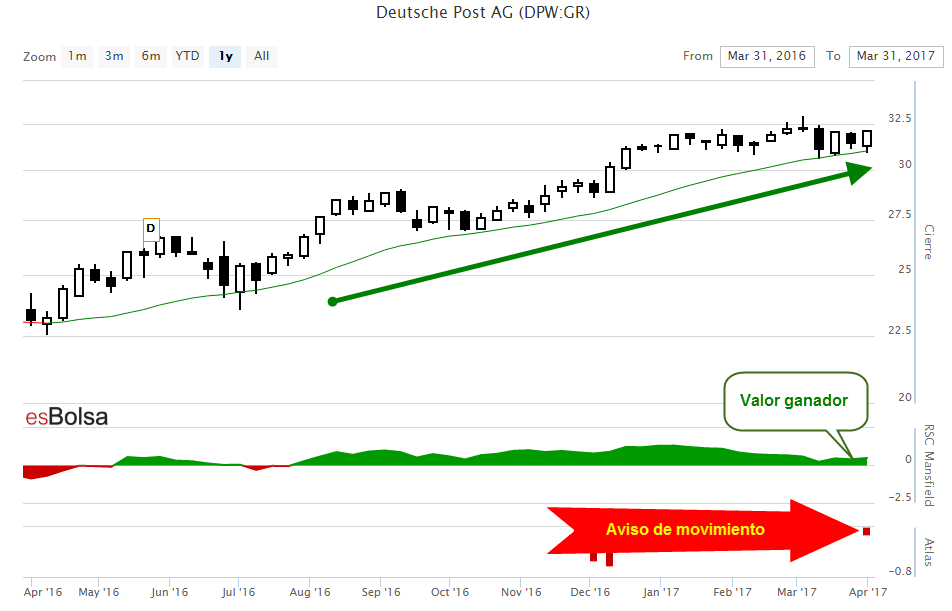Switch zoom to YTD
The width and height of the screenshot is (952, 611).
pos(187,56)
